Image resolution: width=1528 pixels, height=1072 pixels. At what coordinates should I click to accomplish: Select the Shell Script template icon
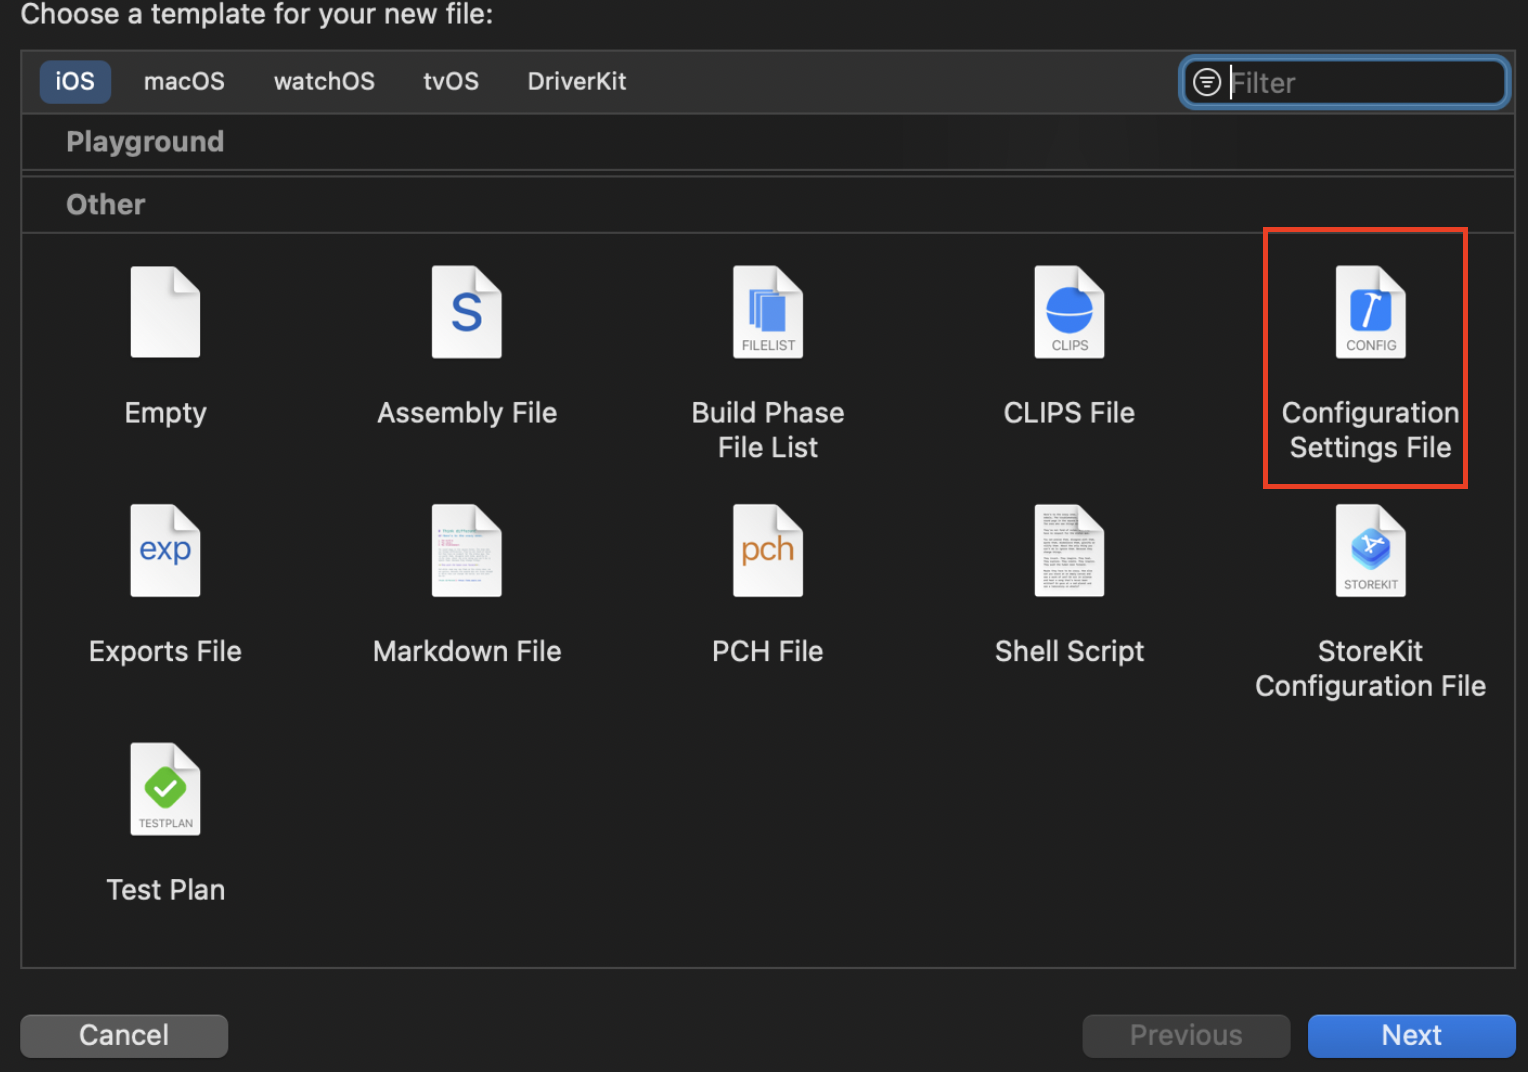[x=1069, y=551]
